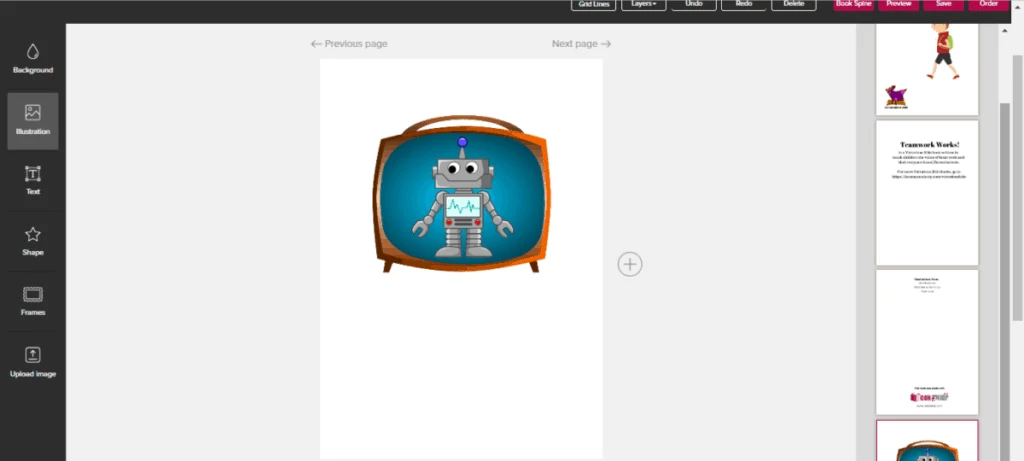Click the Delete button

pos(793,5)
